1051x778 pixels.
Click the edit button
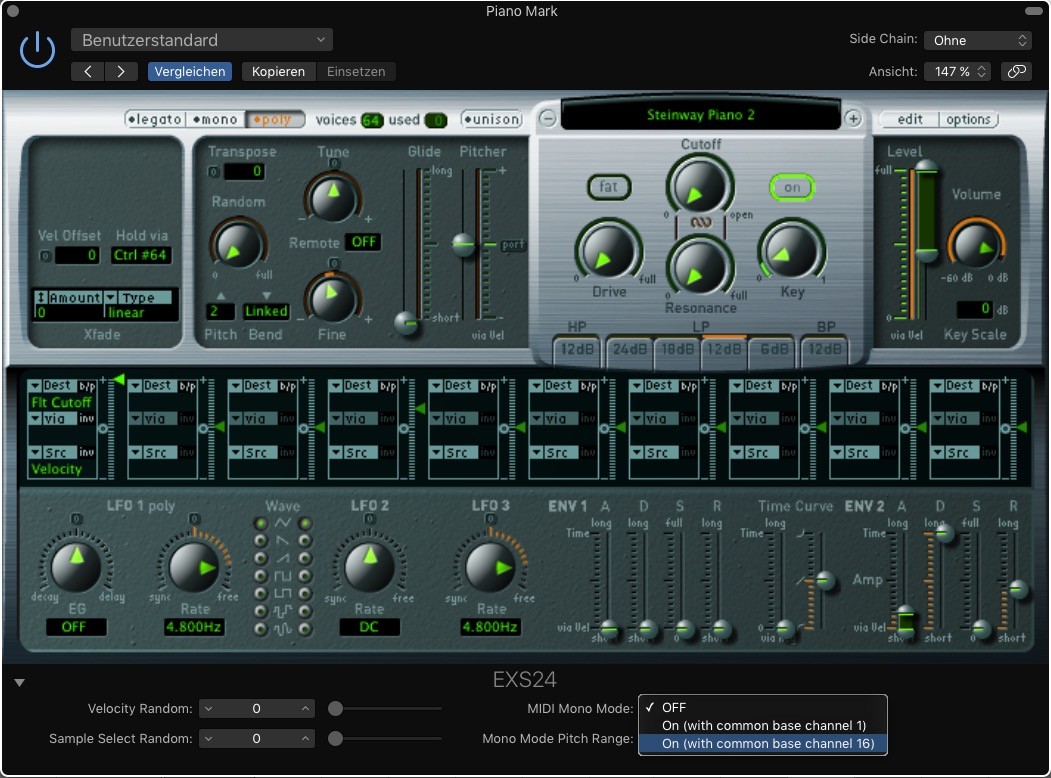click(x=910, y=119)
